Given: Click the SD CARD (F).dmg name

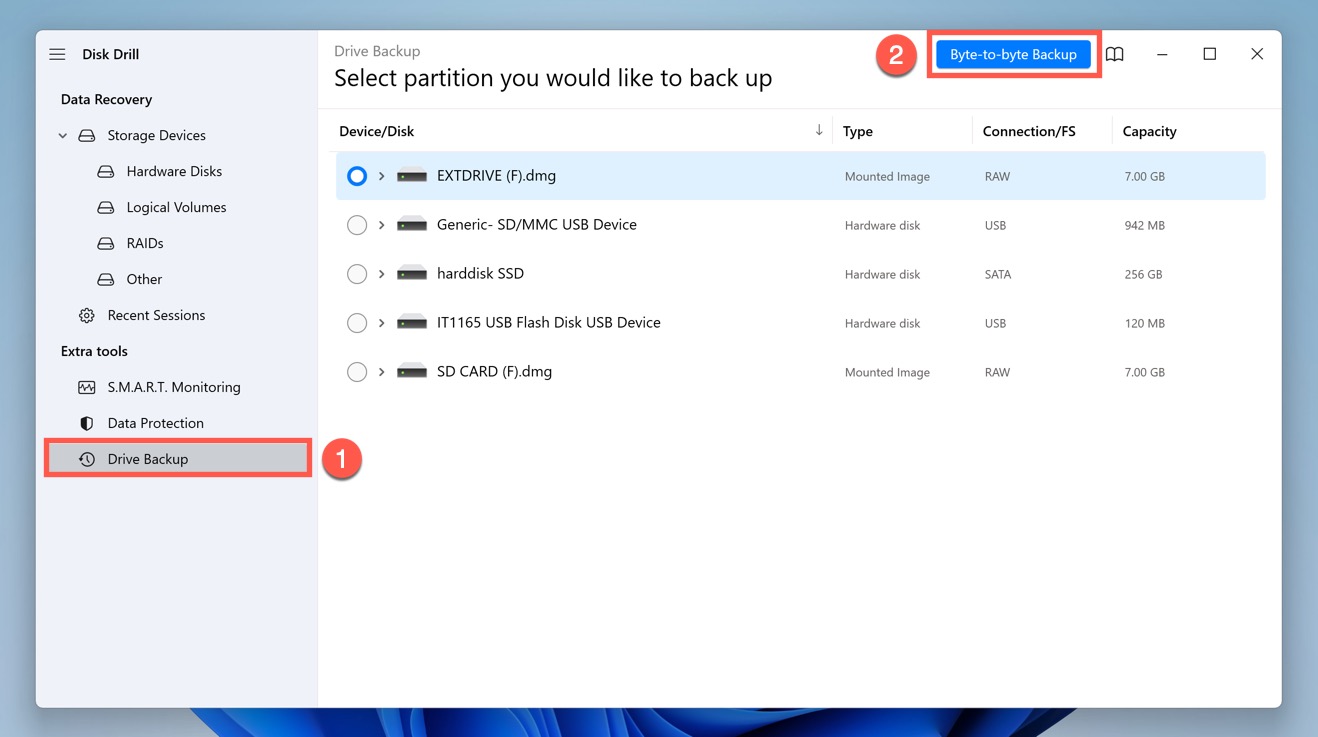Looking at the screenshot, I should 494,372.
